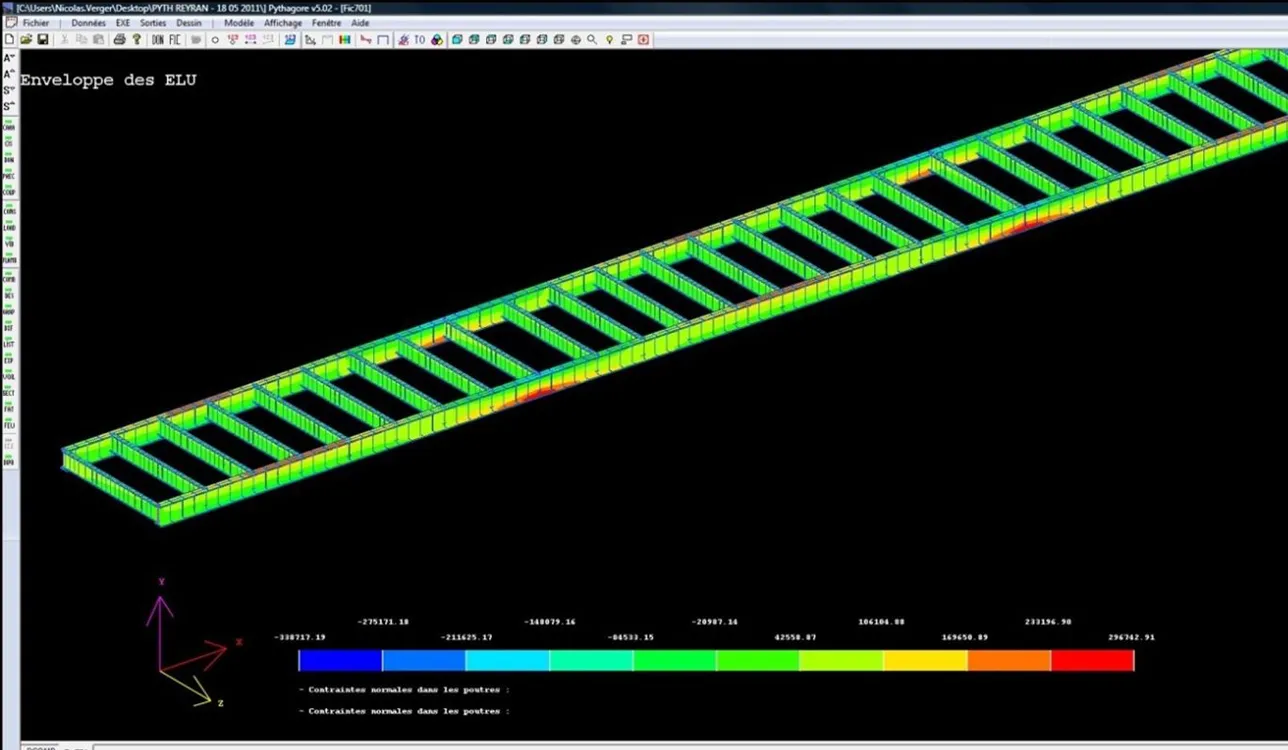Image resolution: width=1288 pixels, height=750 pixels.
Task: Select the FLAMB item in left sidebar
Action: (9, 259)
